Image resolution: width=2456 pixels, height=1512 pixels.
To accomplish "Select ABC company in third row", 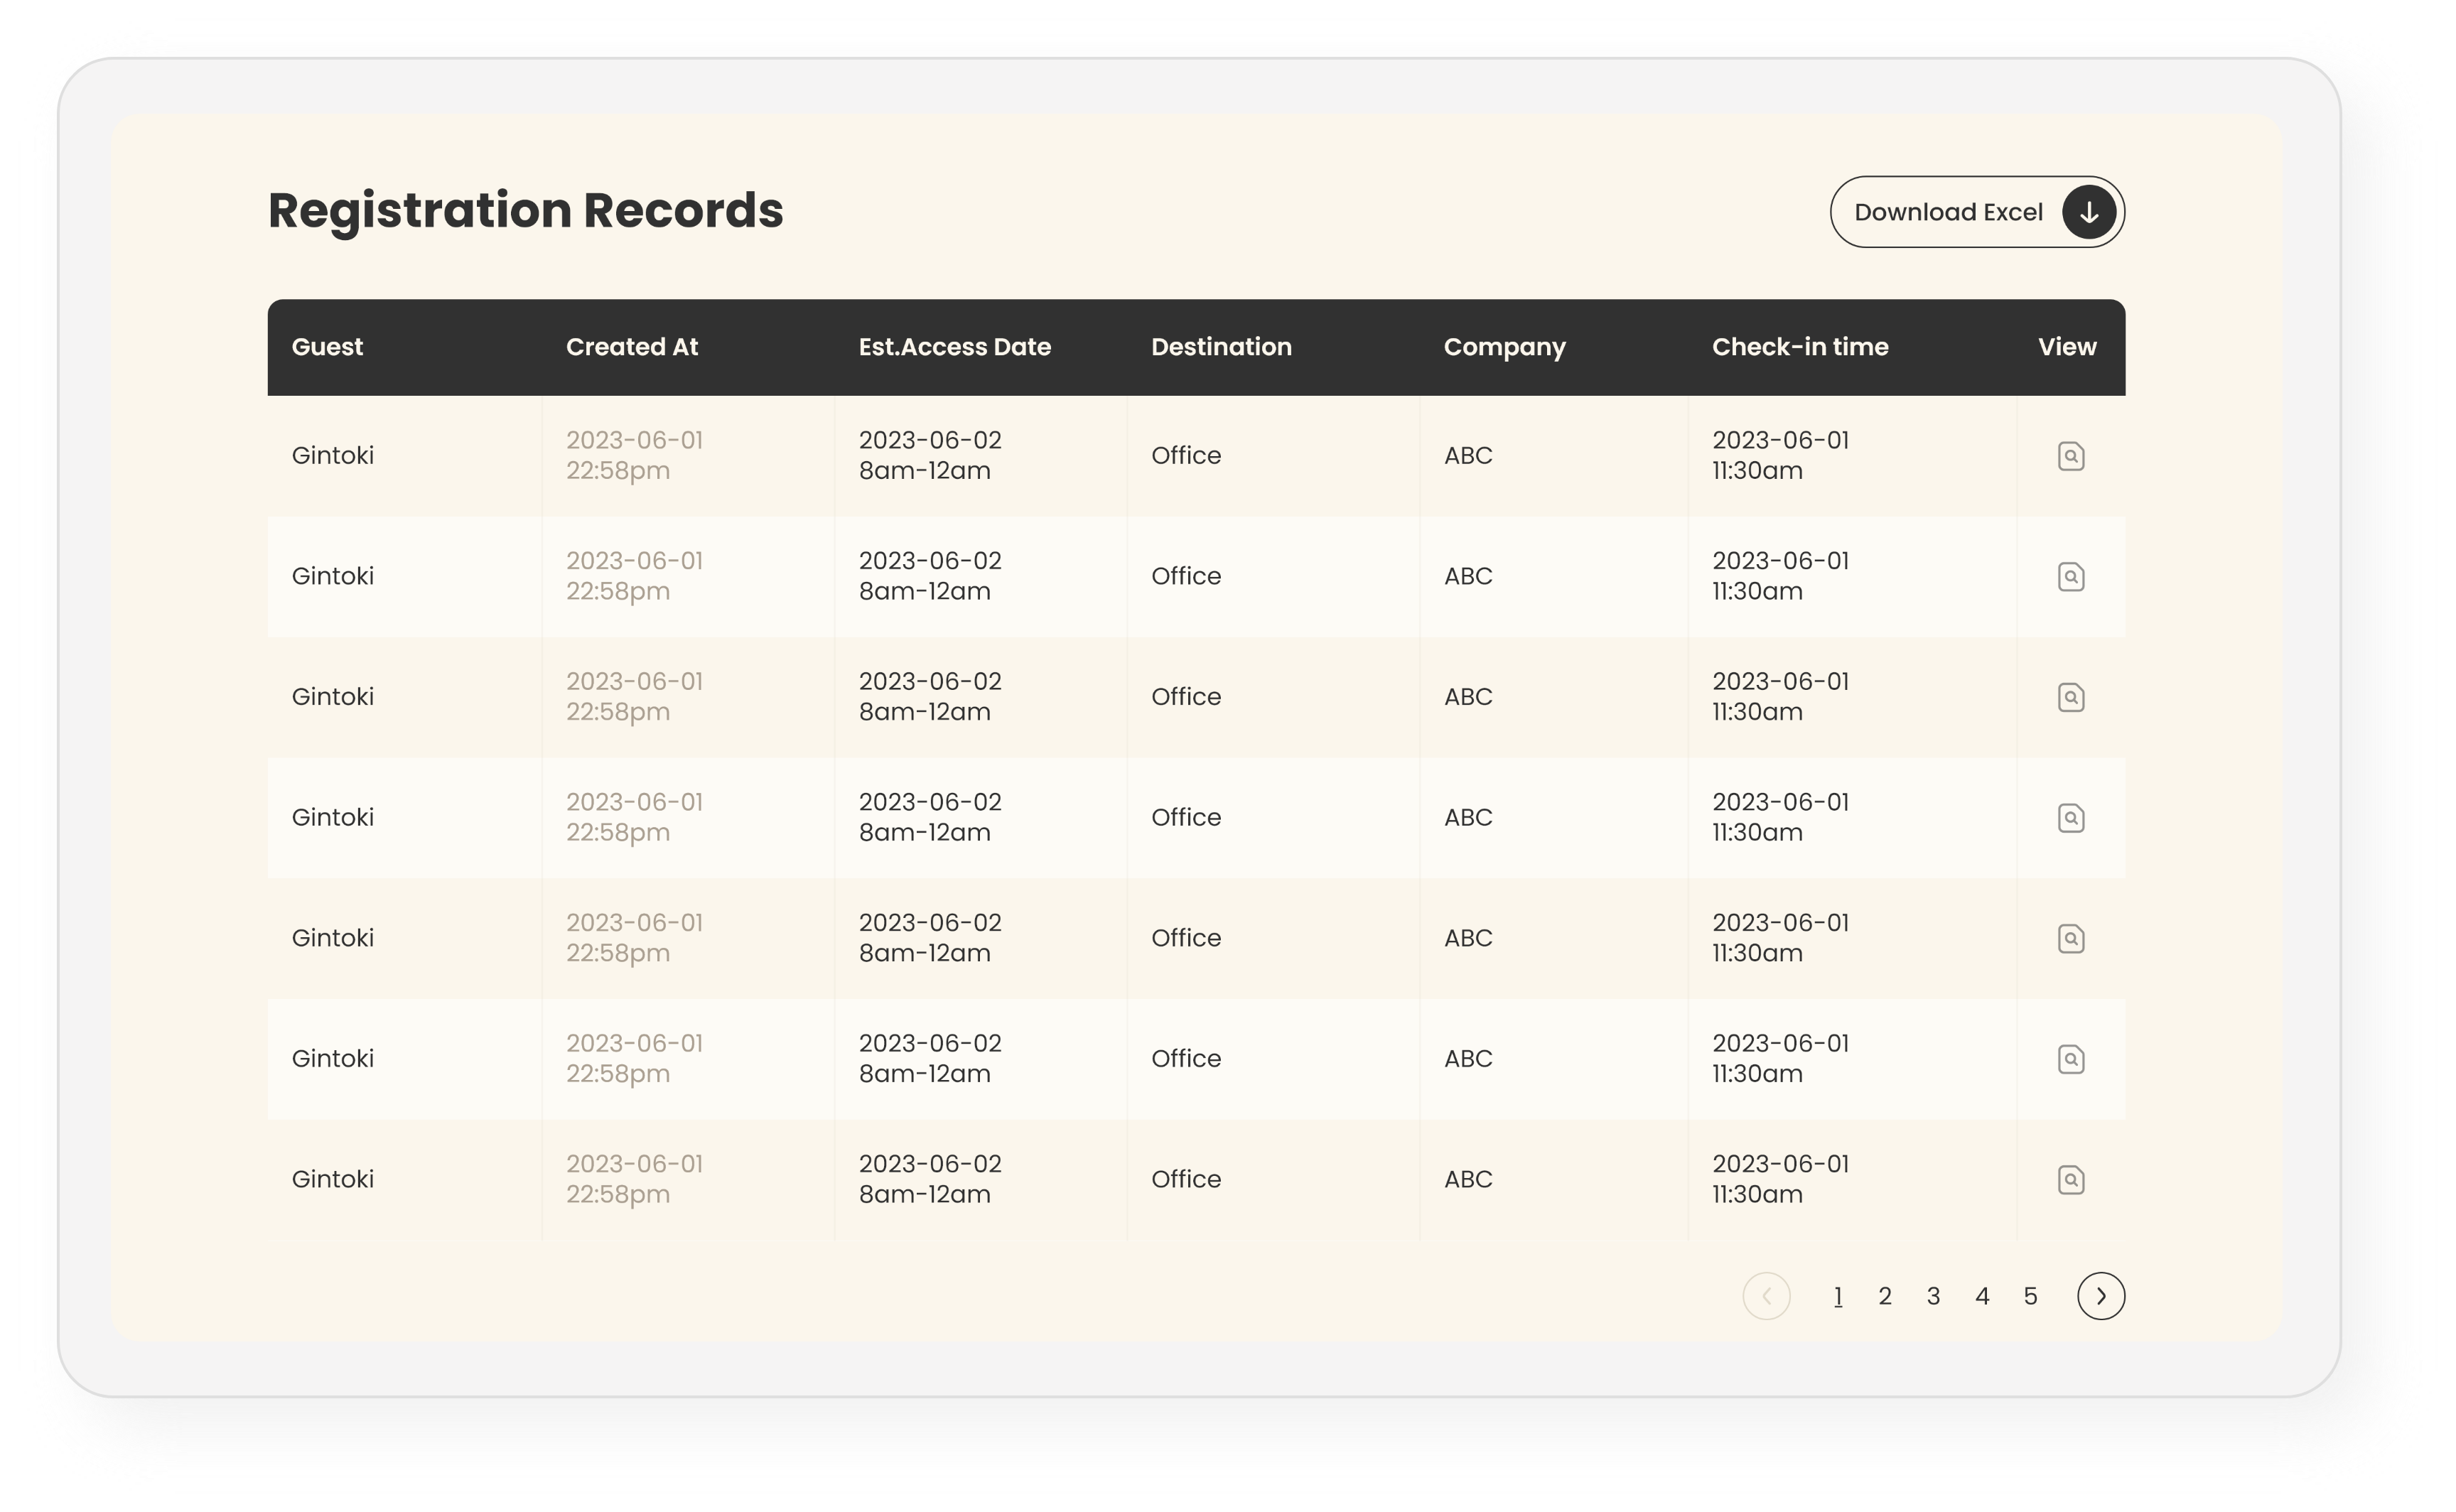I will click(x=1468, y=697).
